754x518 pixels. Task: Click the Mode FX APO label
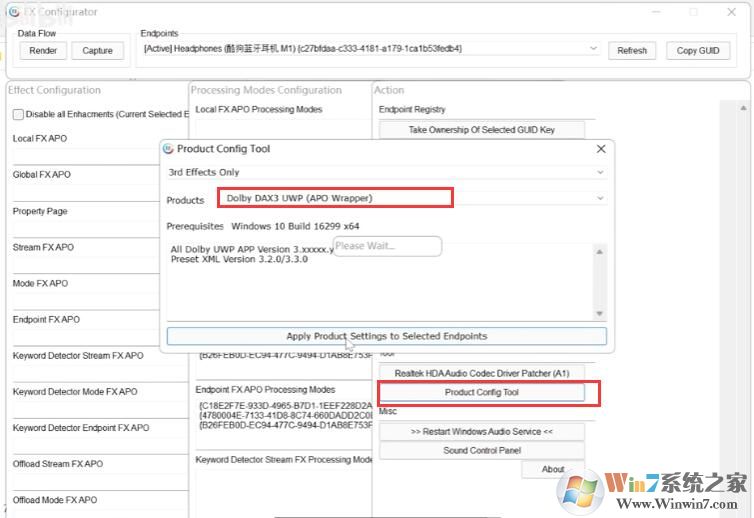[x=40, y=283]
